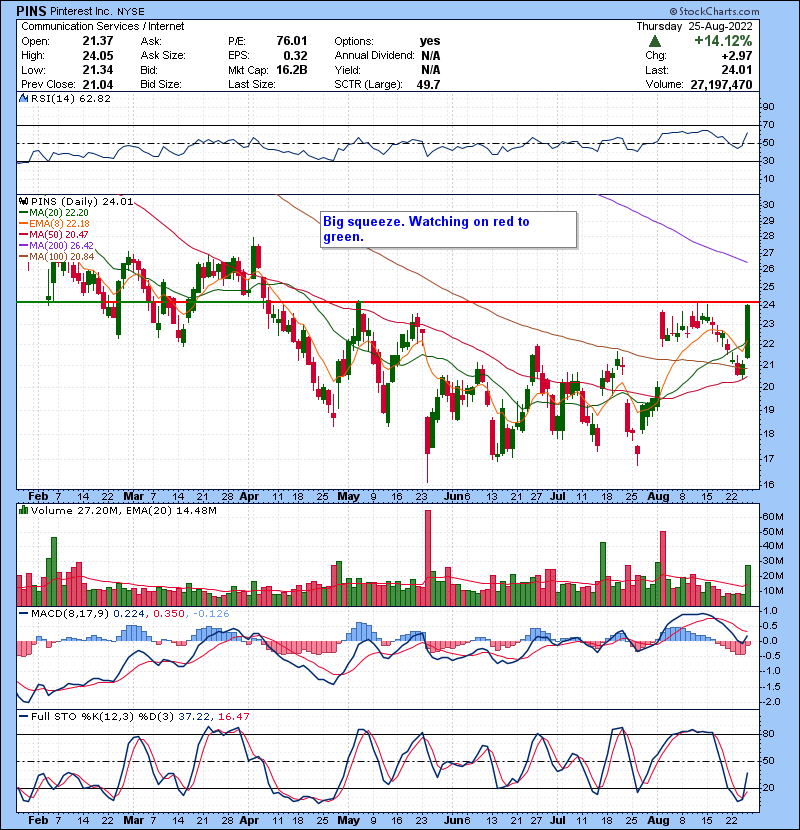This screenshot has width=800, height=830.
Task: Click the SCTR (Large) value 49.7
Action: coord(428,84)
